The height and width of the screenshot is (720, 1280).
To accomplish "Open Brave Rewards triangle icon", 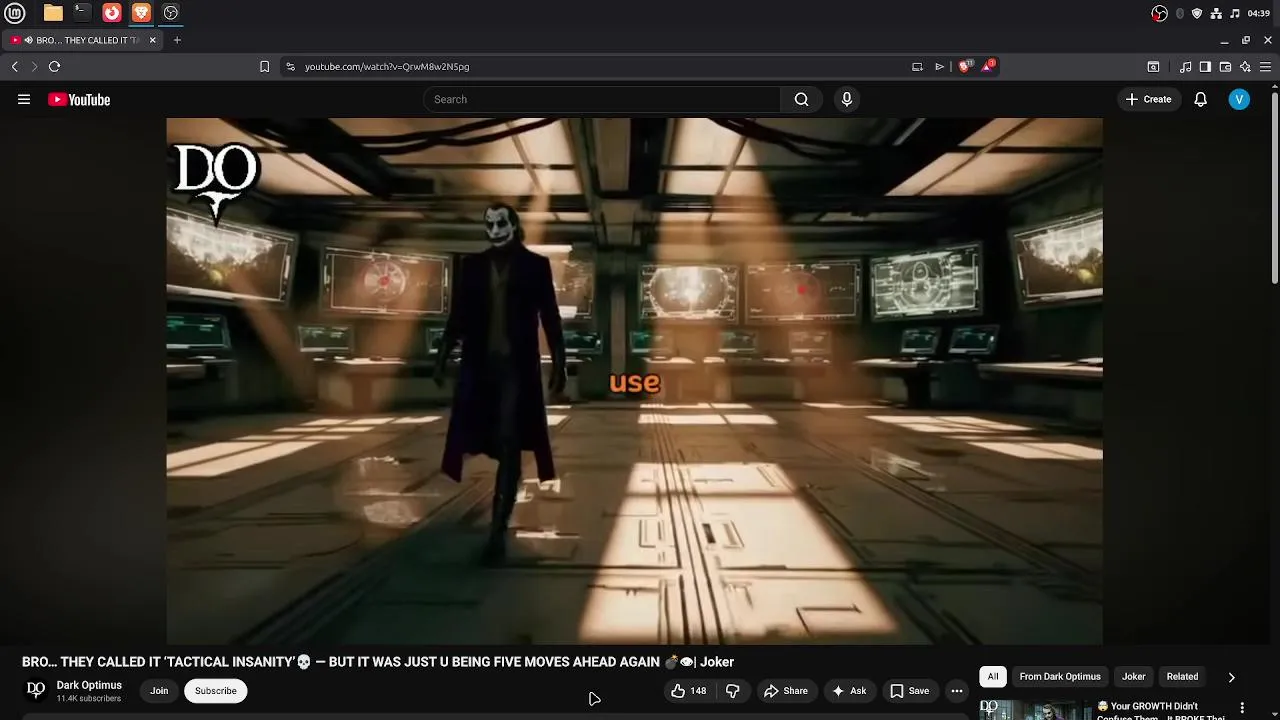I will (989, 66).
